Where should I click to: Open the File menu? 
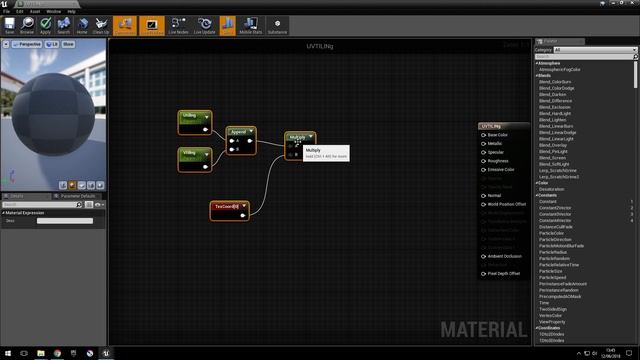7,11
